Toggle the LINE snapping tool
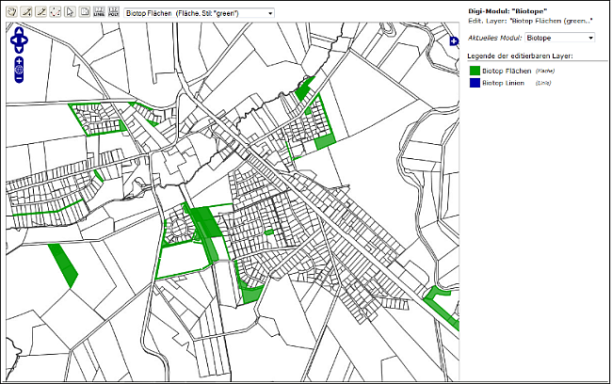Screen dimensions: 612x384 99,12
